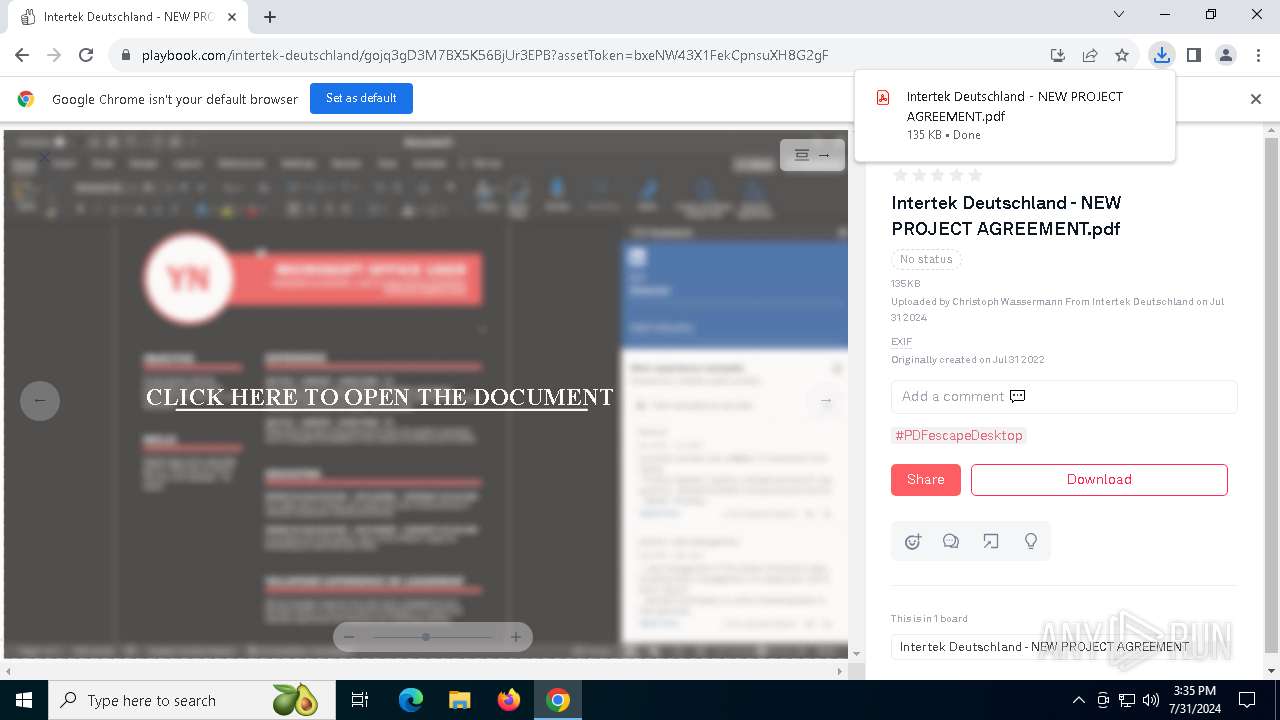Click the preview horizontal scrollbar
This screenshot has height=720, width=1280.
click(x=425, y=671)
